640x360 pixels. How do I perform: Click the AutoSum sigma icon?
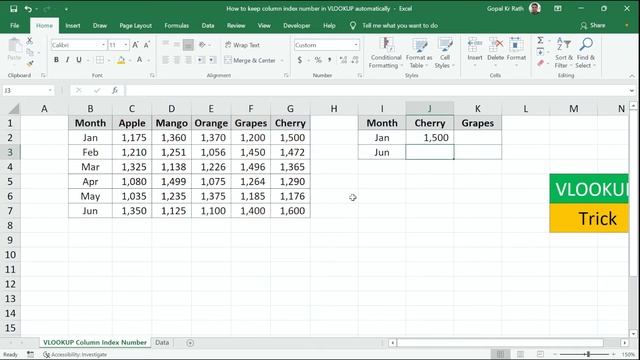pos(540,40)
